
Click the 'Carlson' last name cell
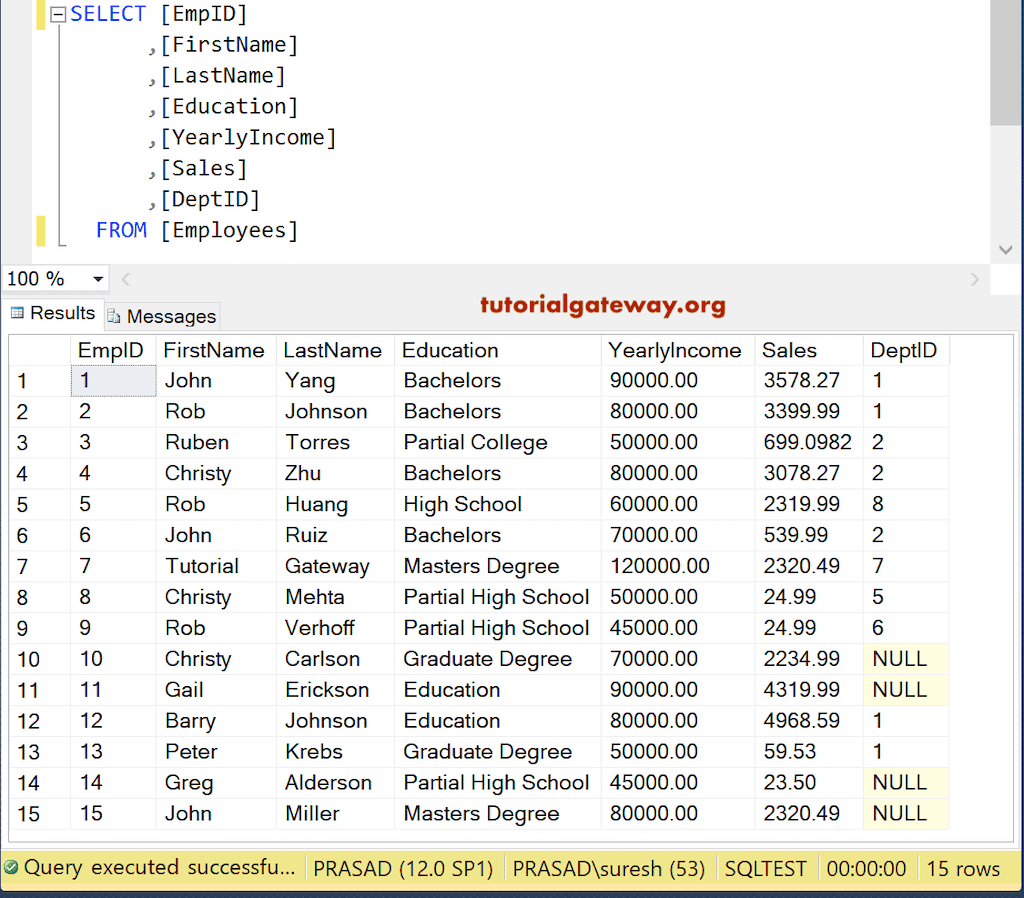click(336, 659)
